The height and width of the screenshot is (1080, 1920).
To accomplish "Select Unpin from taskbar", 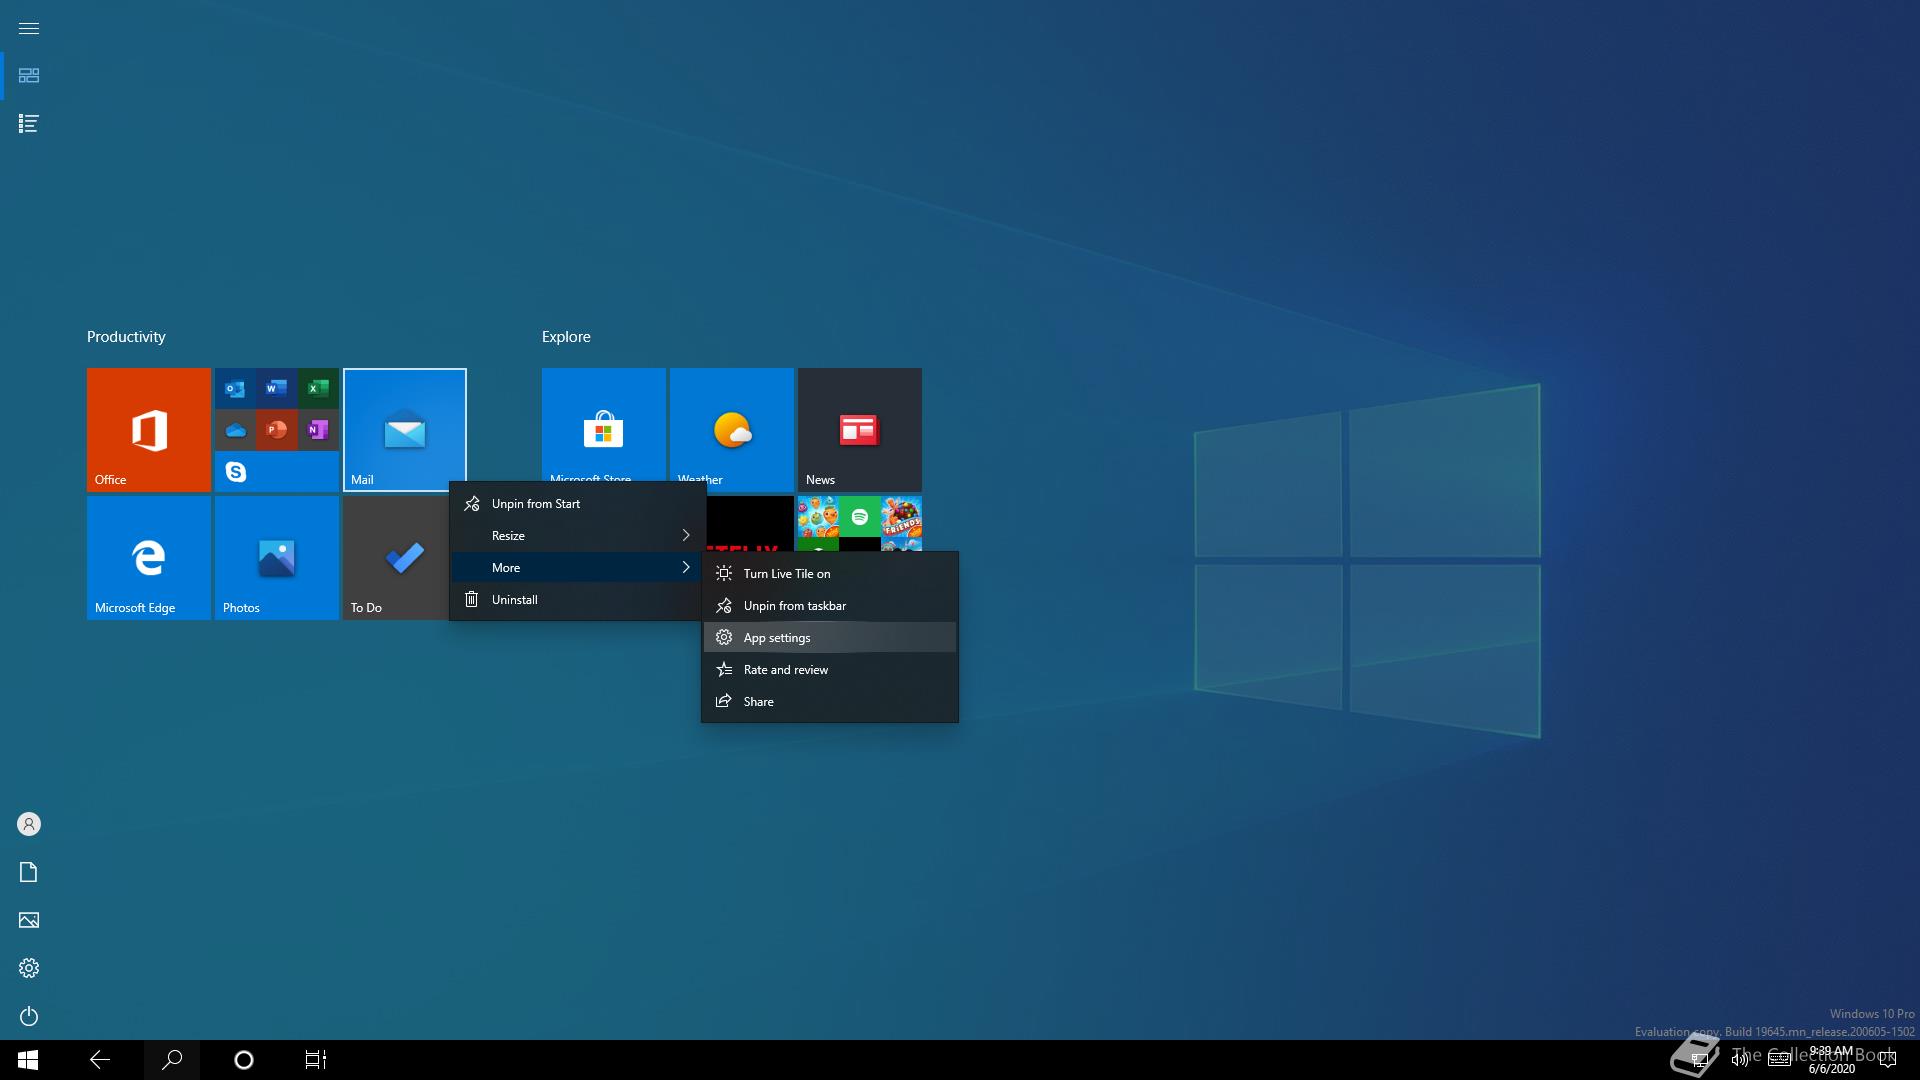I will click(x=830, y=606).
